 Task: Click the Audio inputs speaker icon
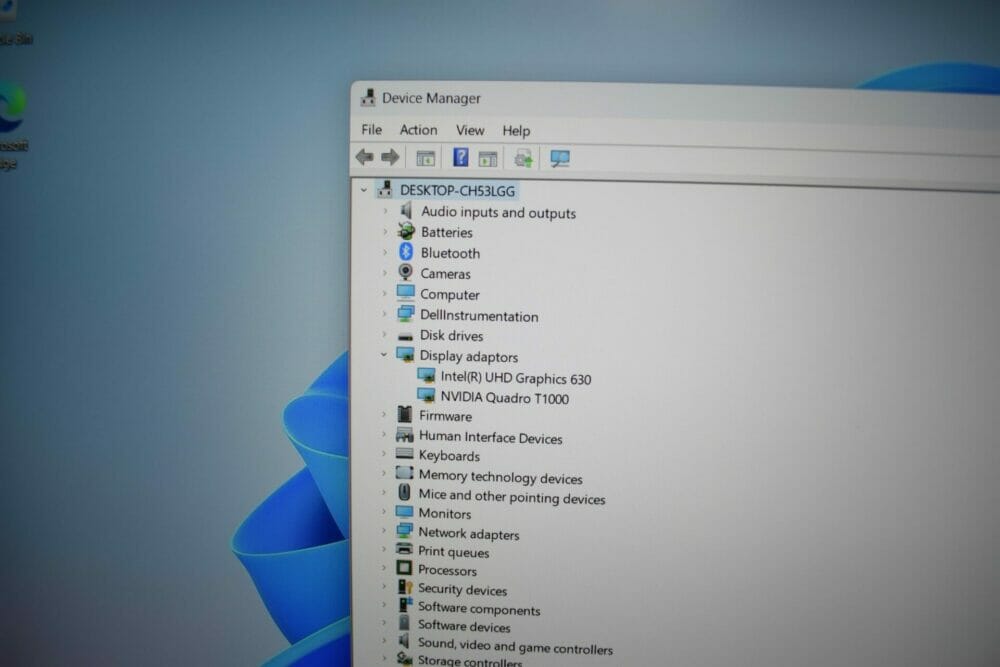[406, 210]
